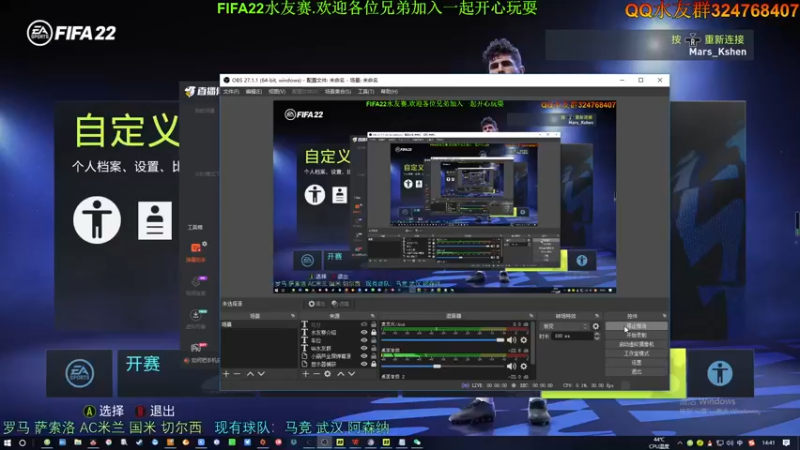Move scene up in the Scenes panel
Image resolution: width=800 pixels, height=450 pixels.
pyautogui.click(x=250, y=374)
